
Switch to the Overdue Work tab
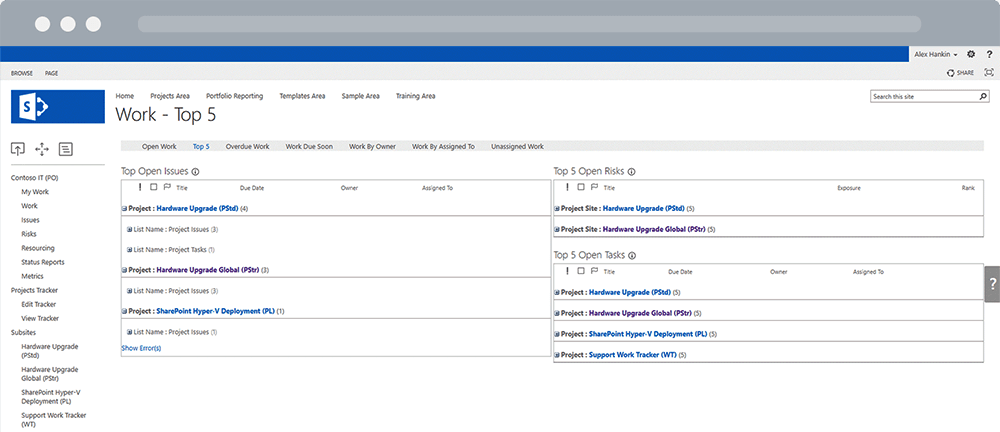247,146
